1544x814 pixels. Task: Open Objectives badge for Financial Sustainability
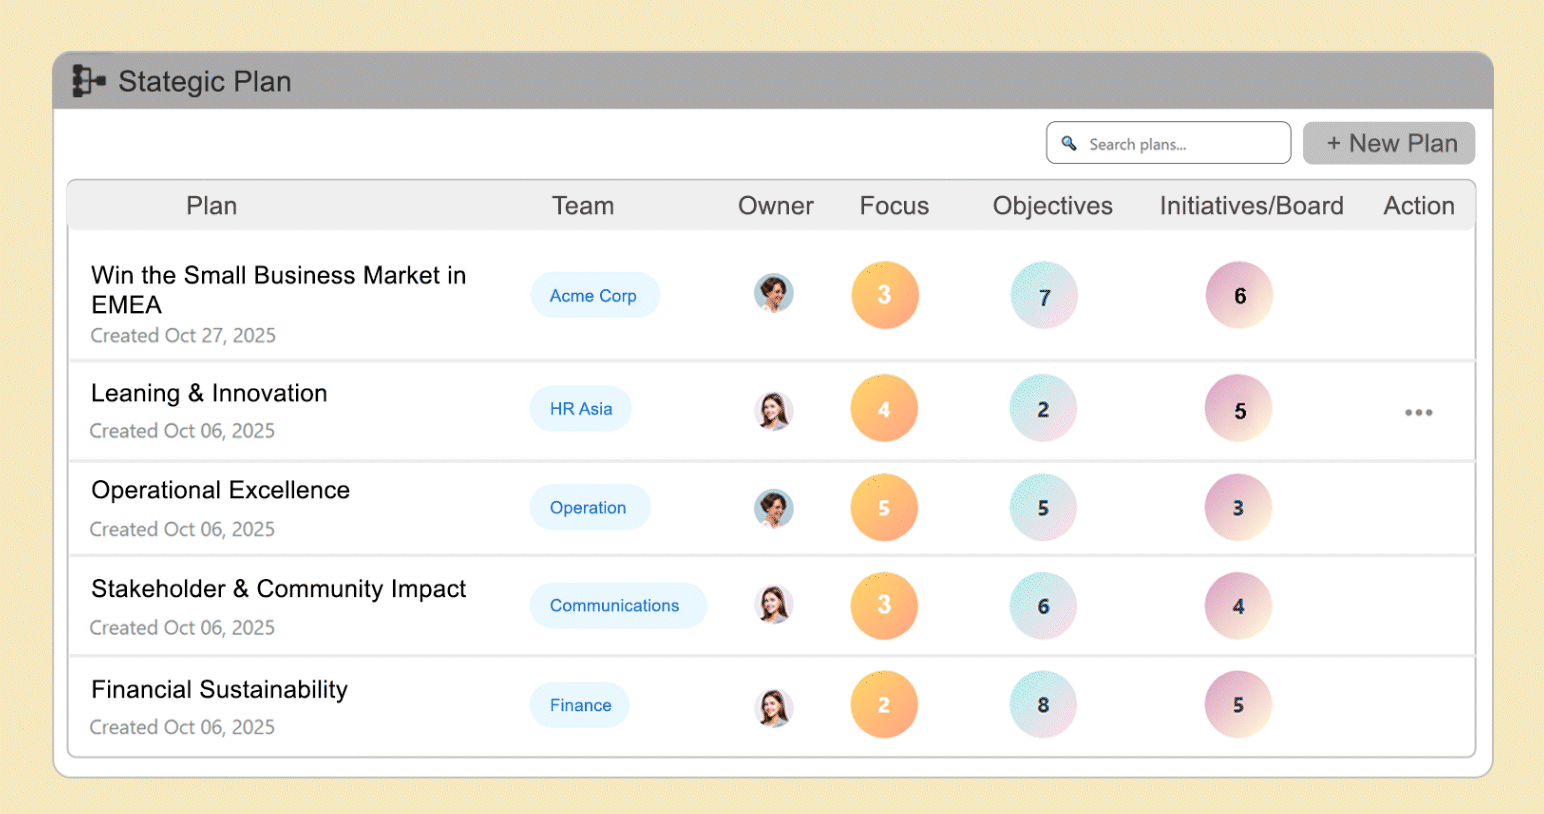pyautogui.click(x=1043, y=705)
